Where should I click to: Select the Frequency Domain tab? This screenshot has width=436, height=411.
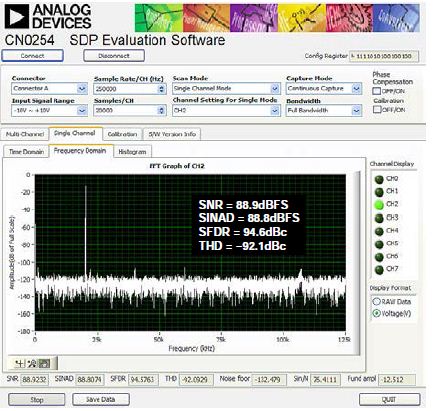point(80,151)
